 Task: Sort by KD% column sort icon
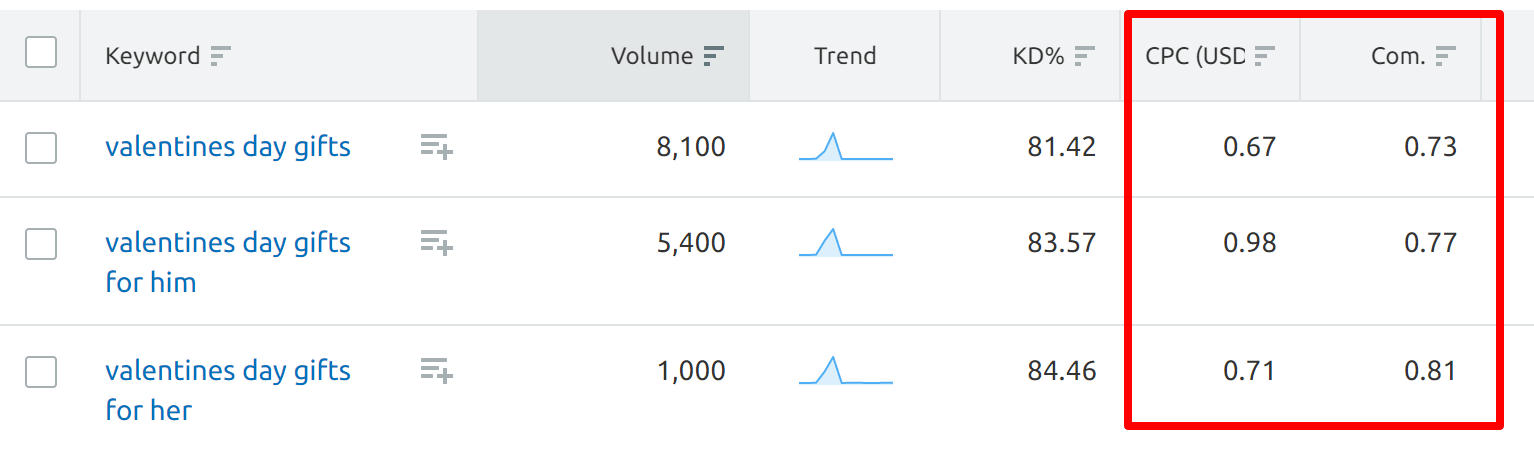pyautogui.click(x=1085, y=56)
